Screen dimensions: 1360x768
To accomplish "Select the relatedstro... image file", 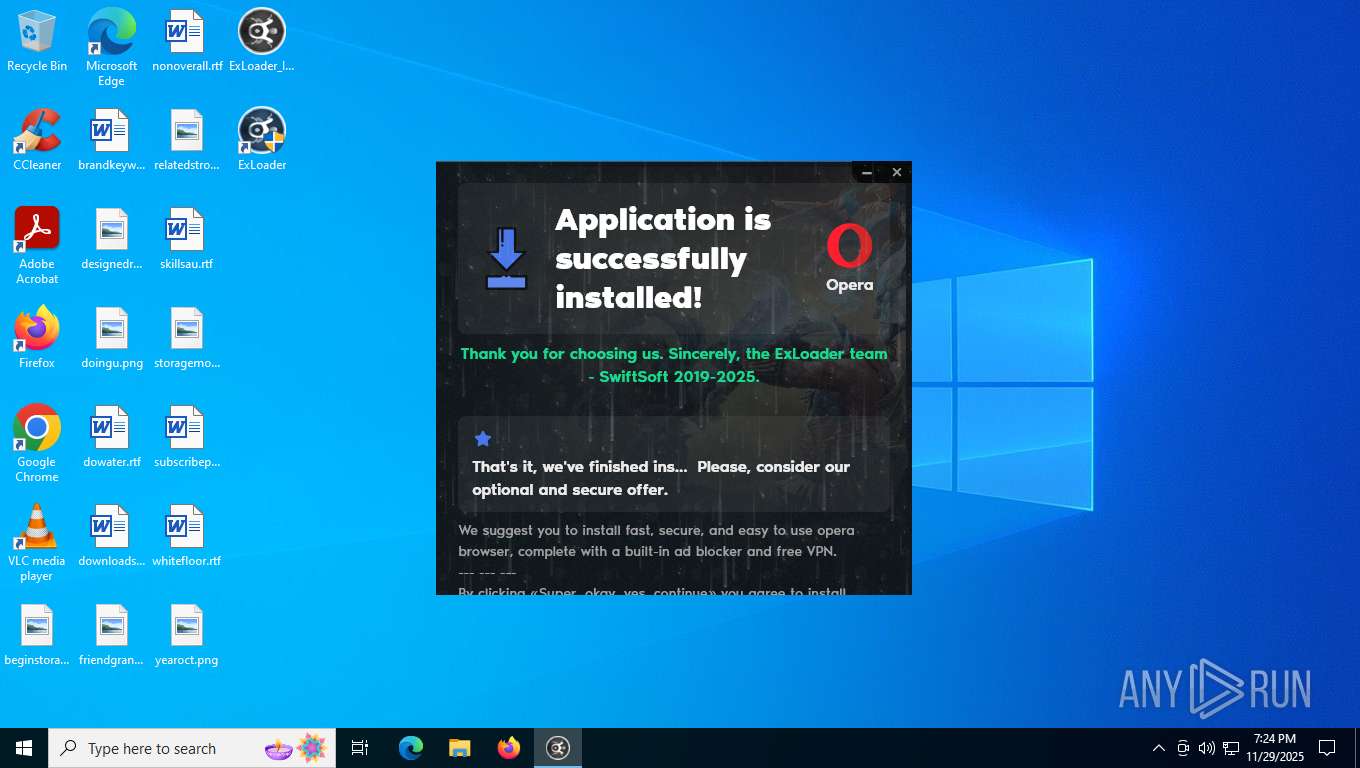I will pyautogui.click(x=187, y=140).
